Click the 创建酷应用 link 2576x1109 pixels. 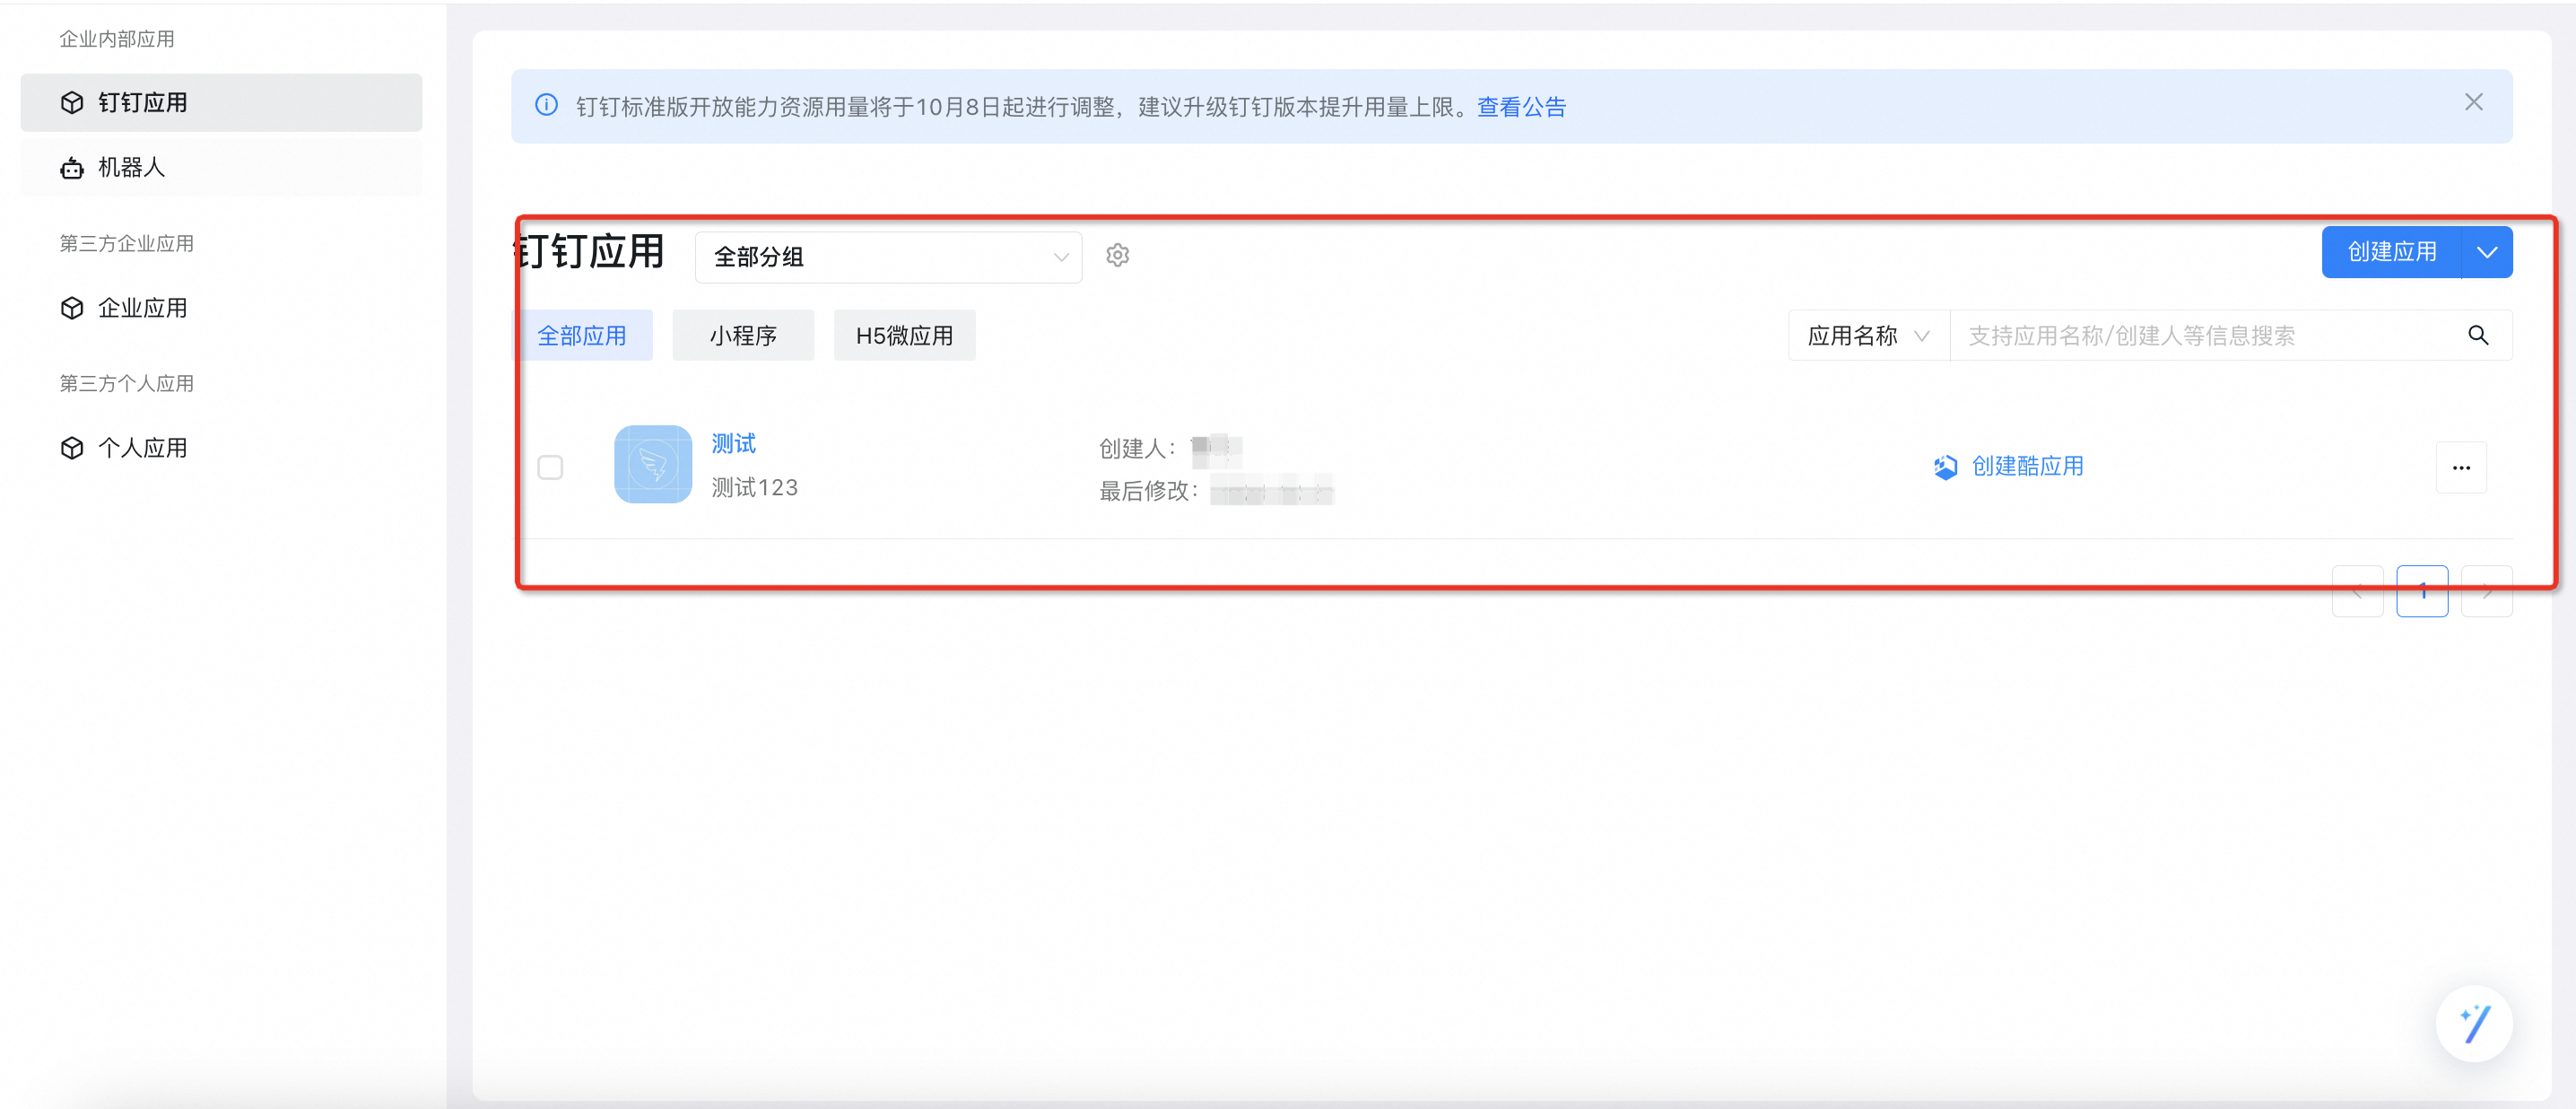point(2008,466)
